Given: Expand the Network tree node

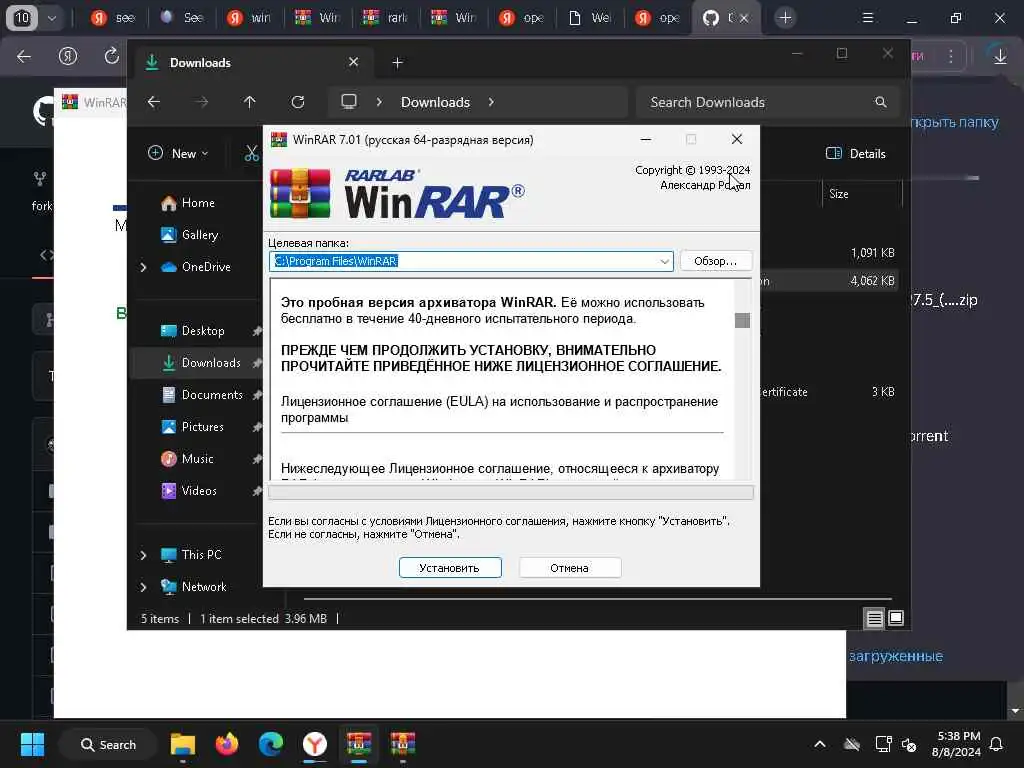Looking at the screenshot, I should [143, 586].
